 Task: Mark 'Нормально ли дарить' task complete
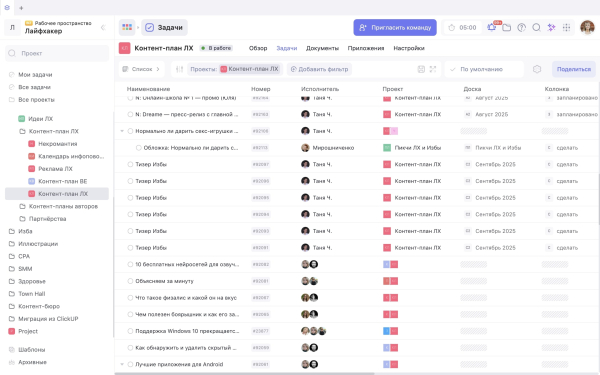[x=130, y=131]
